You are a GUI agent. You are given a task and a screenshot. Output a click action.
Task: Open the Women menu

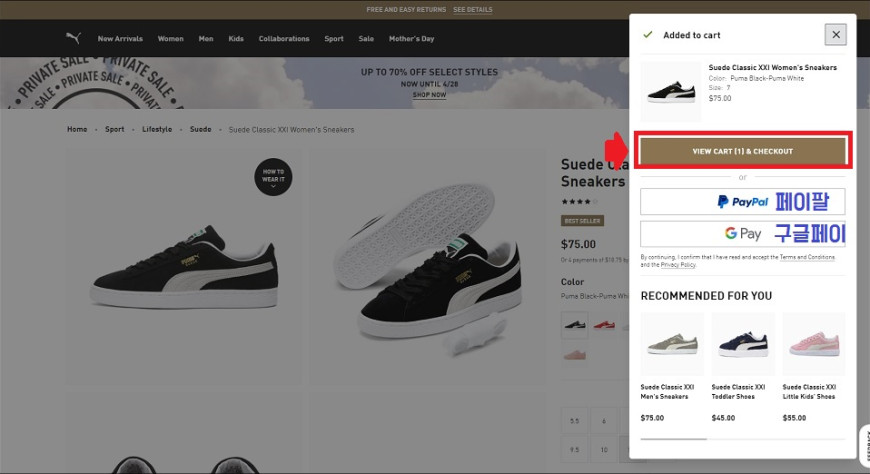coord(170,39)
